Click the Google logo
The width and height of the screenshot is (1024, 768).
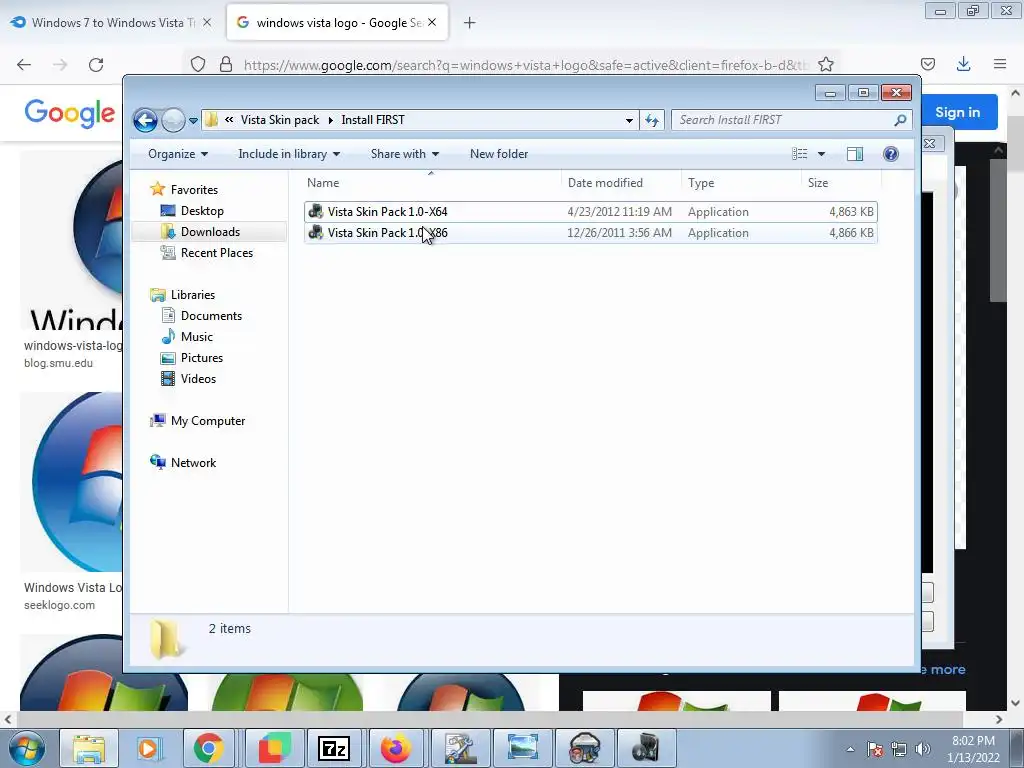(x=70, y=113)
